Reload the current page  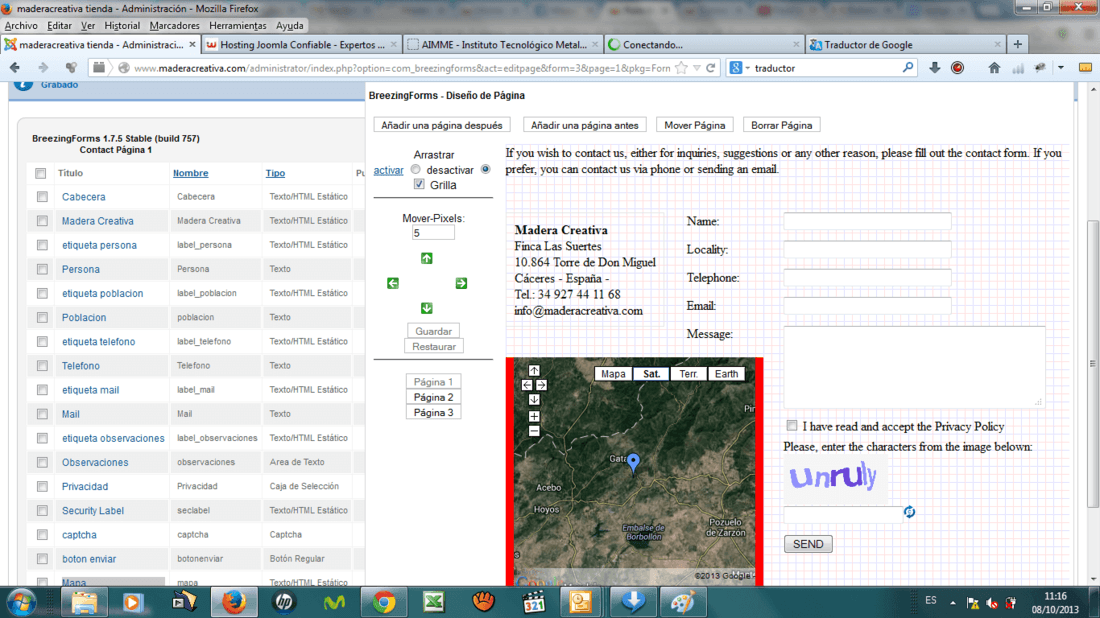(x=711, y=68)
